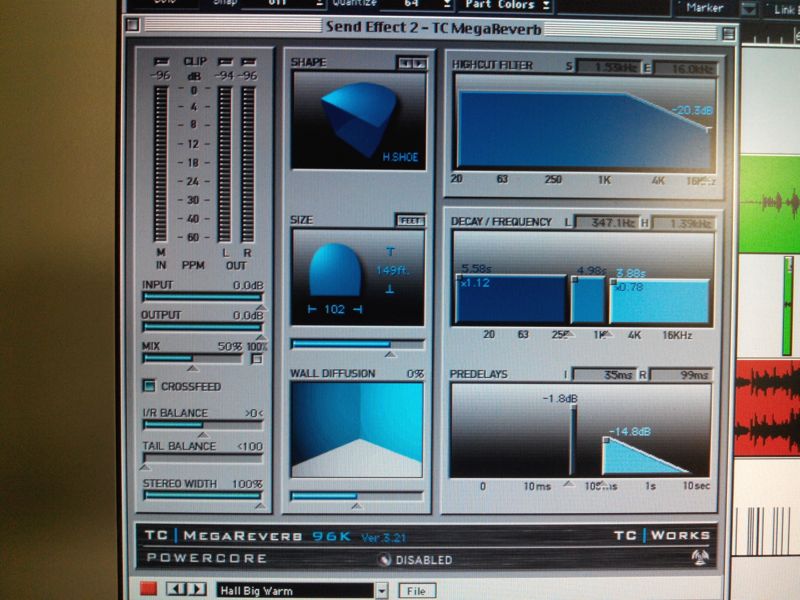This screenshot has width=800, height=600.
Task: Adjust the OUTPUT level slider
Action: 203,327
